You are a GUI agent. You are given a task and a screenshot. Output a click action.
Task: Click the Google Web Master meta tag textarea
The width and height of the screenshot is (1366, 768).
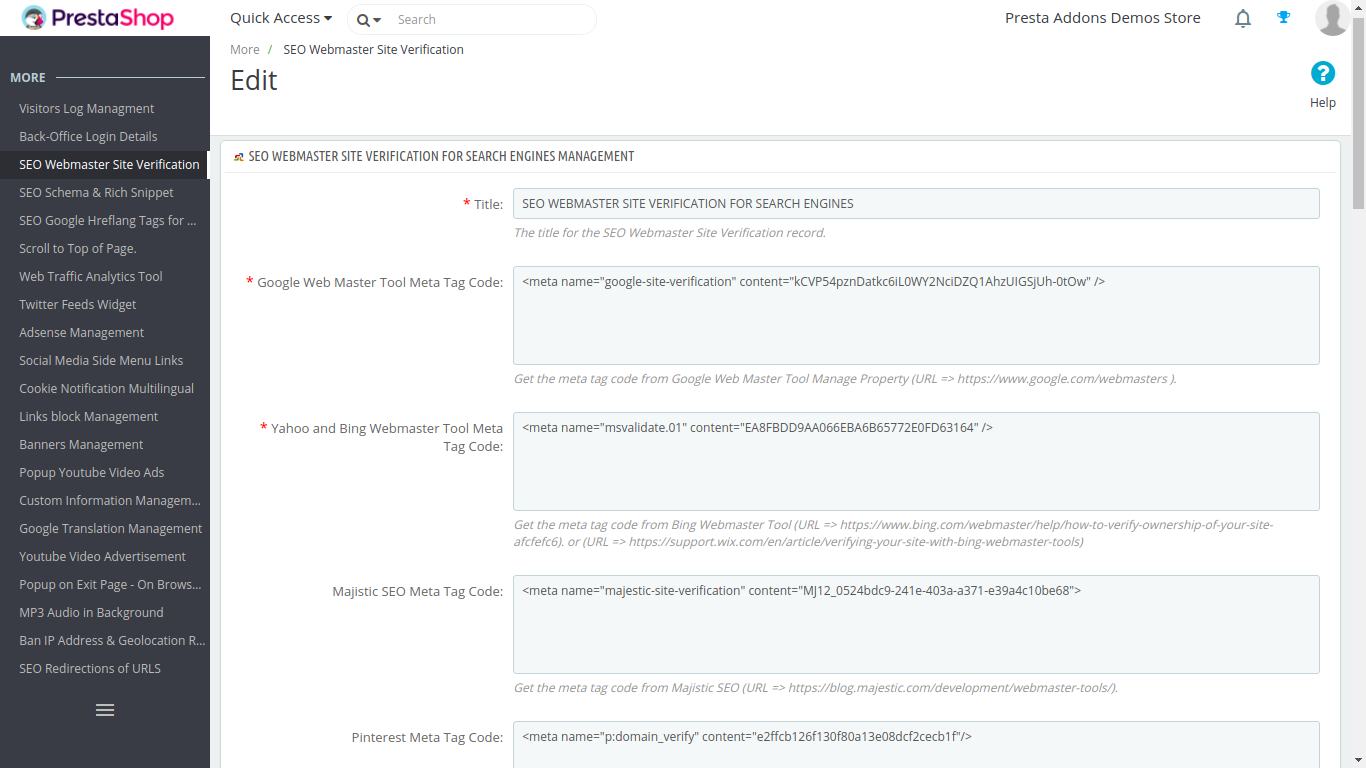(916, 315)
